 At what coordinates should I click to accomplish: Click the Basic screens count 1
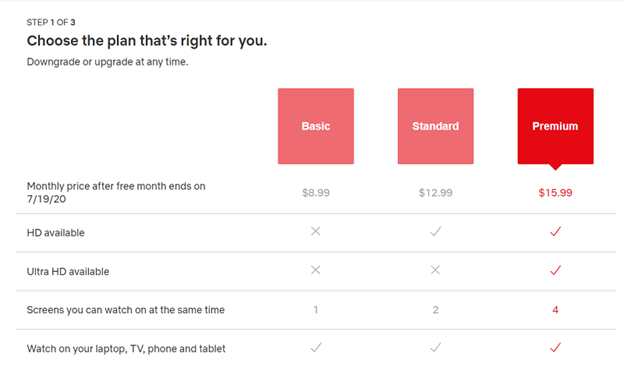316,310
